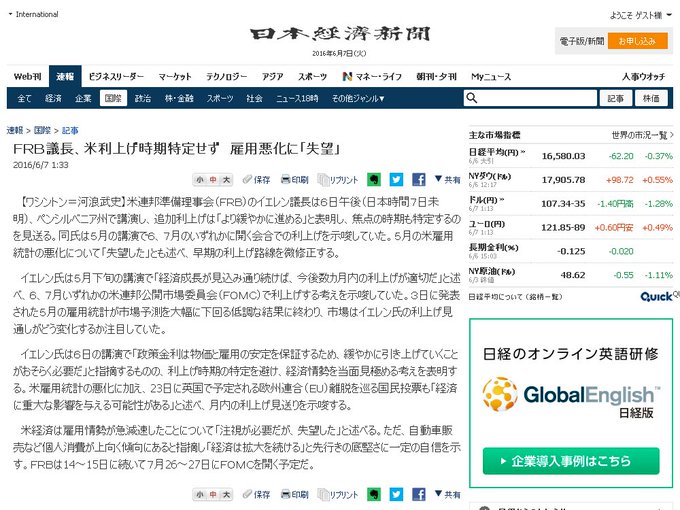
Task: Open the マーケット tab
Action: [x=175, y=77]
